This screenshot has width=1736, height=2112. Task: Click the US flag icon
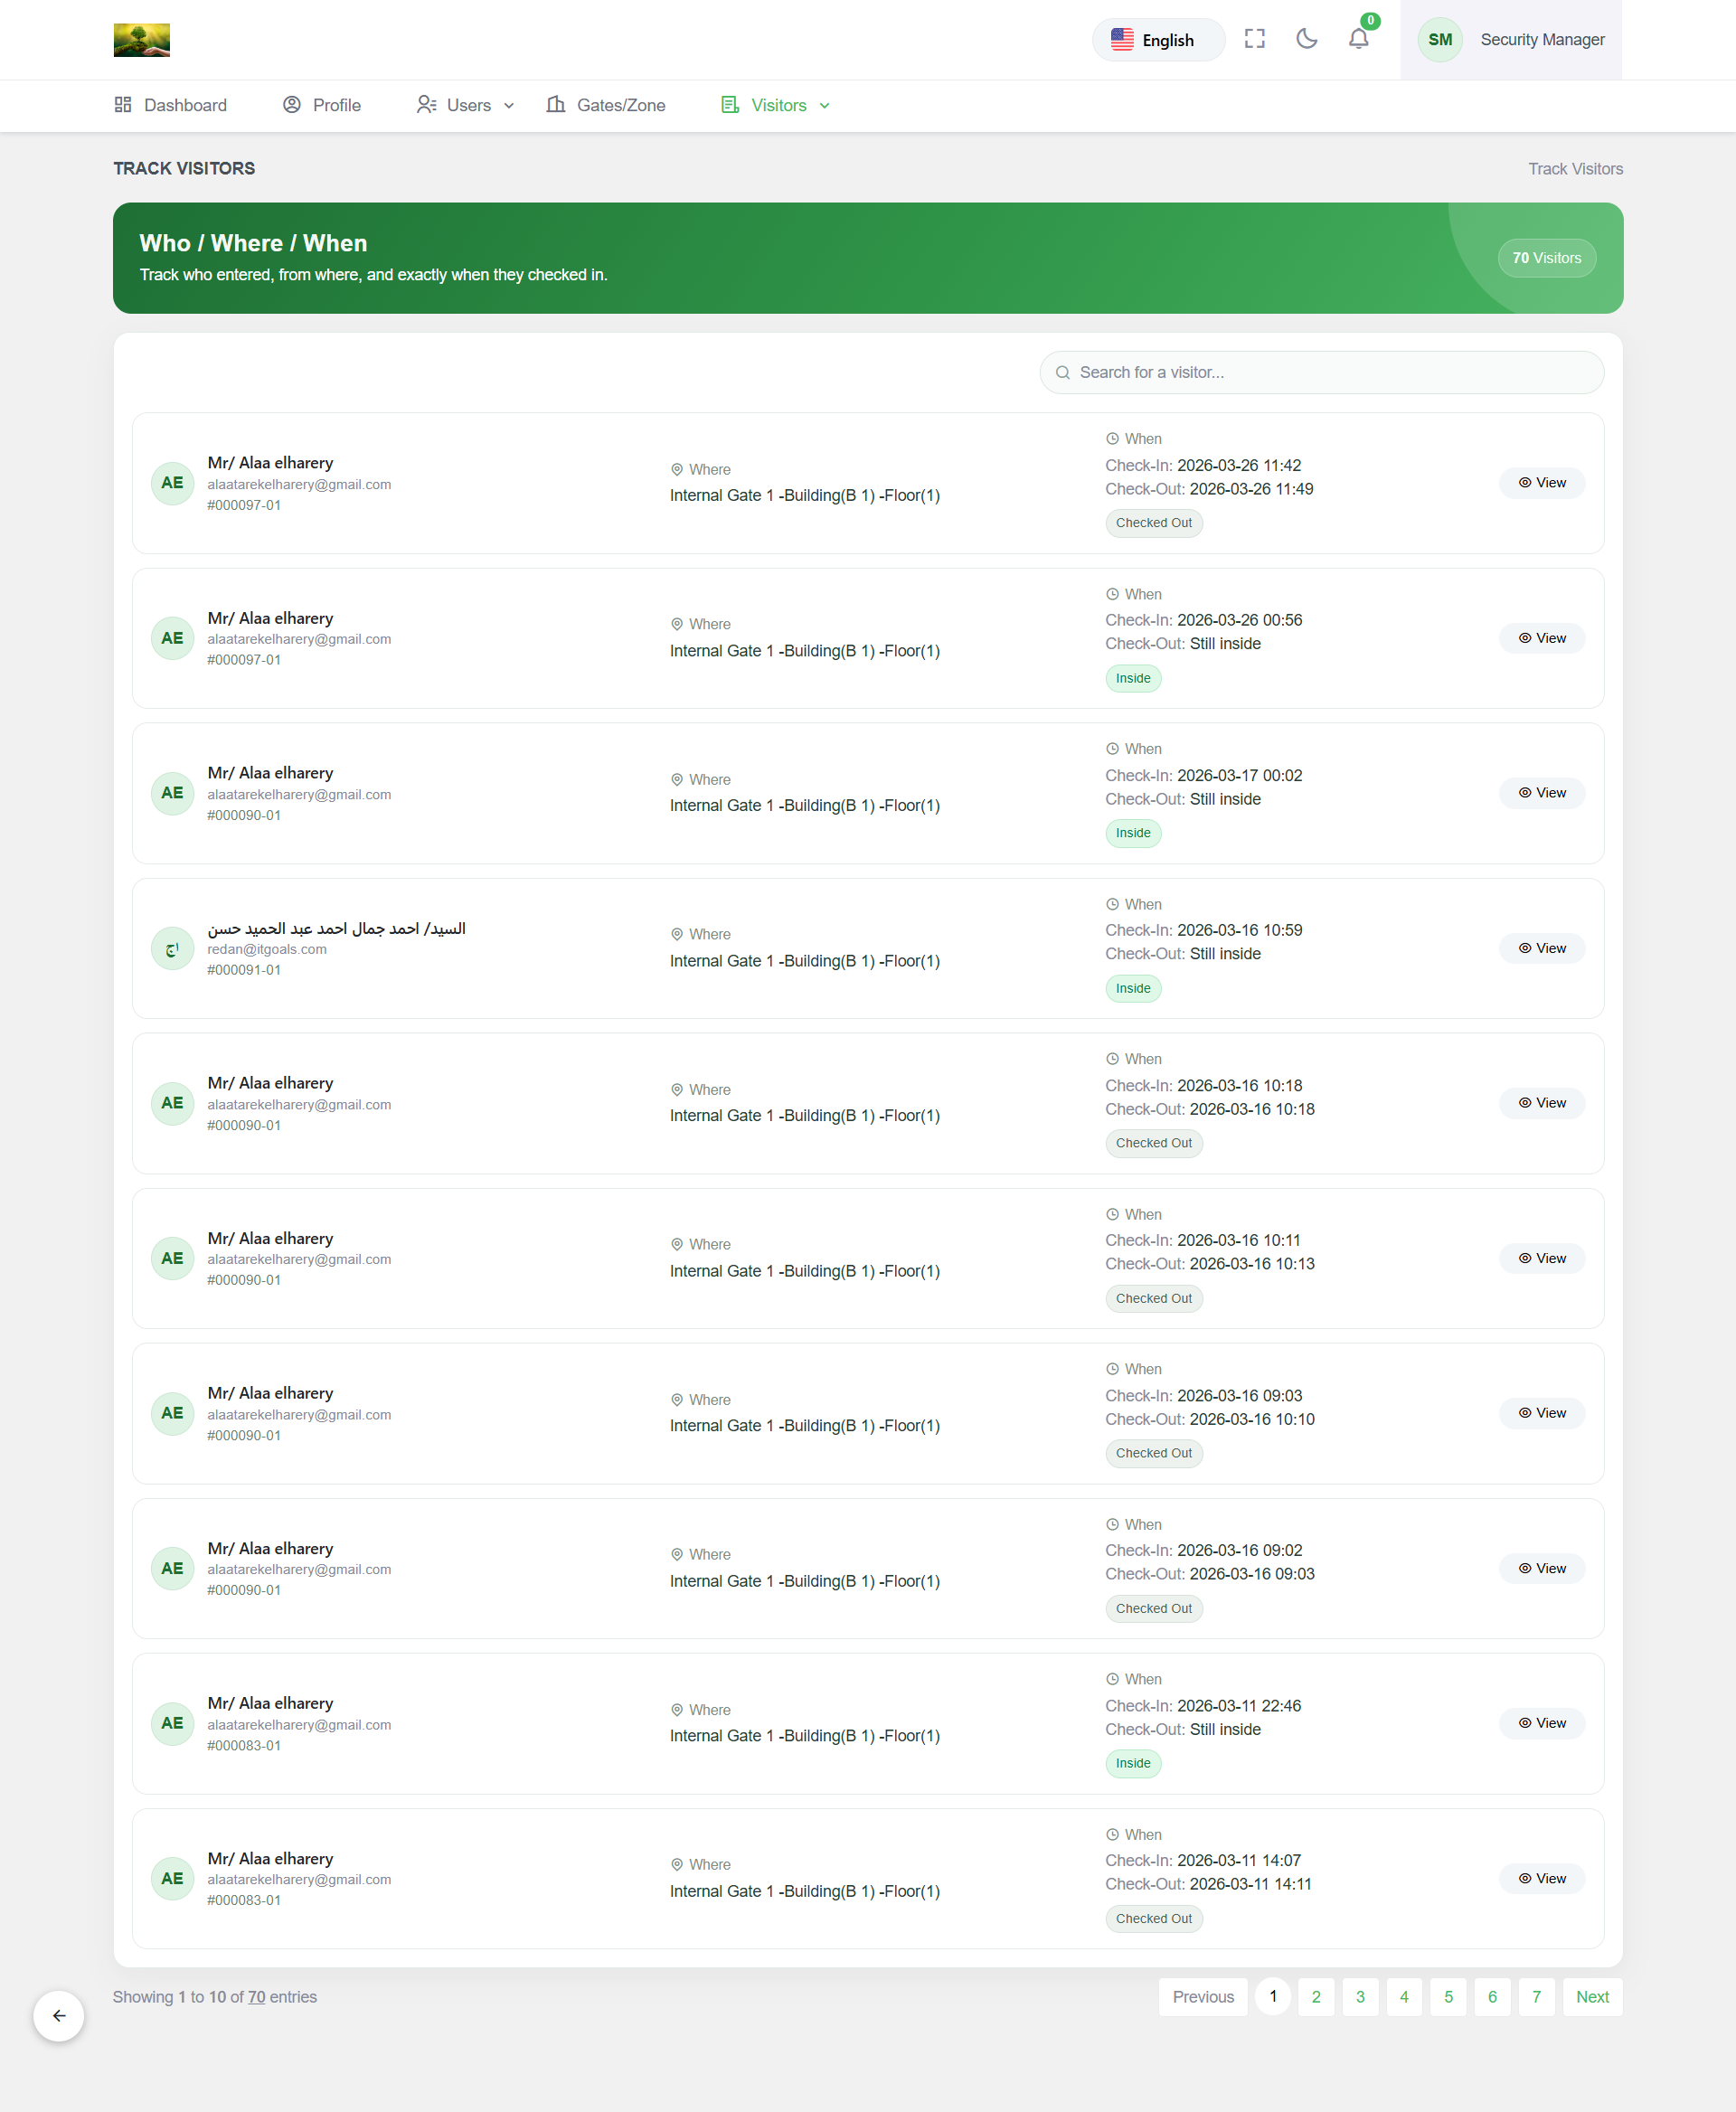click(1122, 40)
